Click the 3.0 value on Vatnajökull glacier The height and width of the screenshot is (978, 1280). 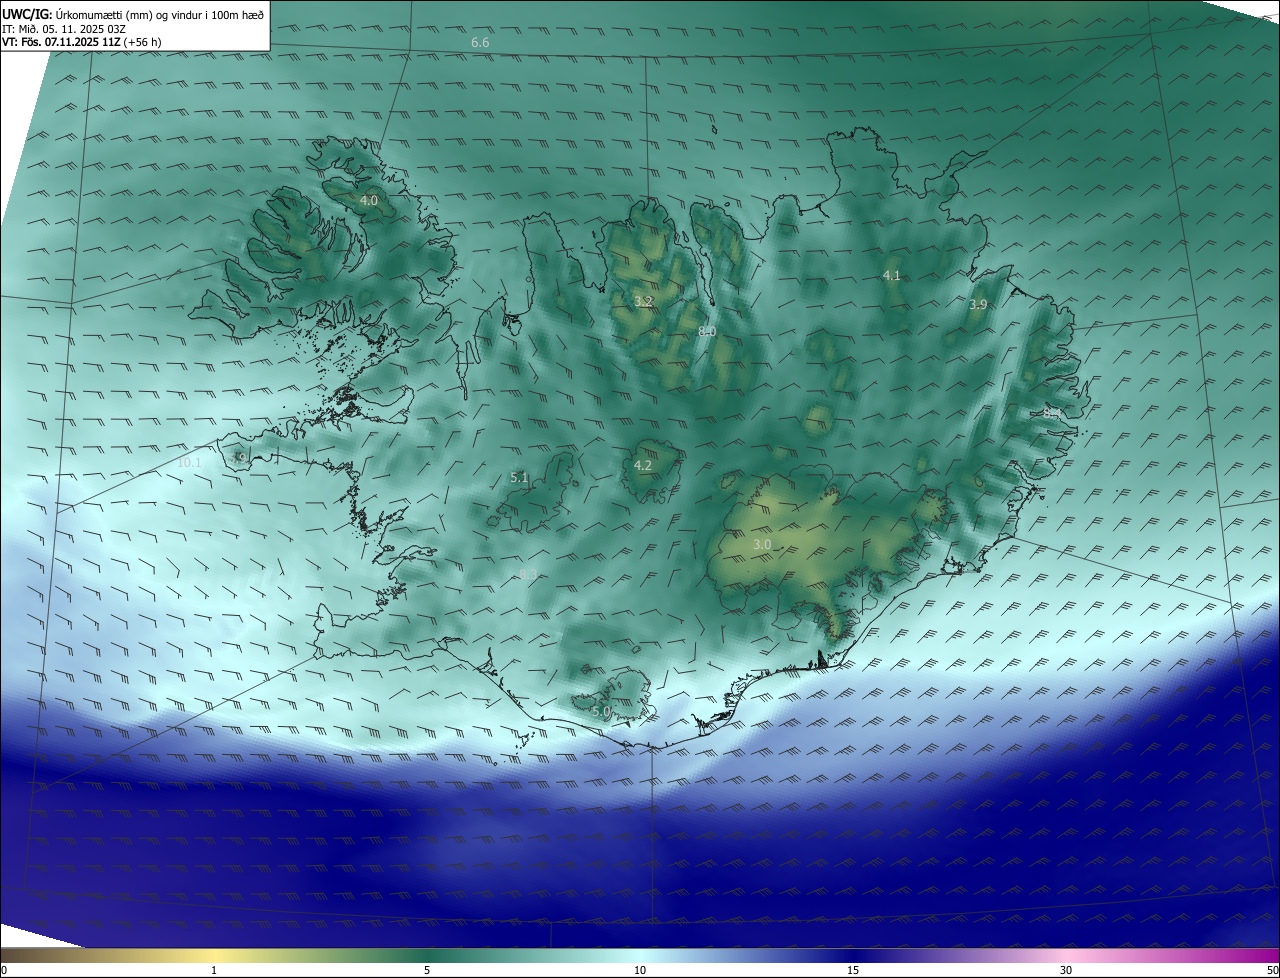click(x=762, y=545)
